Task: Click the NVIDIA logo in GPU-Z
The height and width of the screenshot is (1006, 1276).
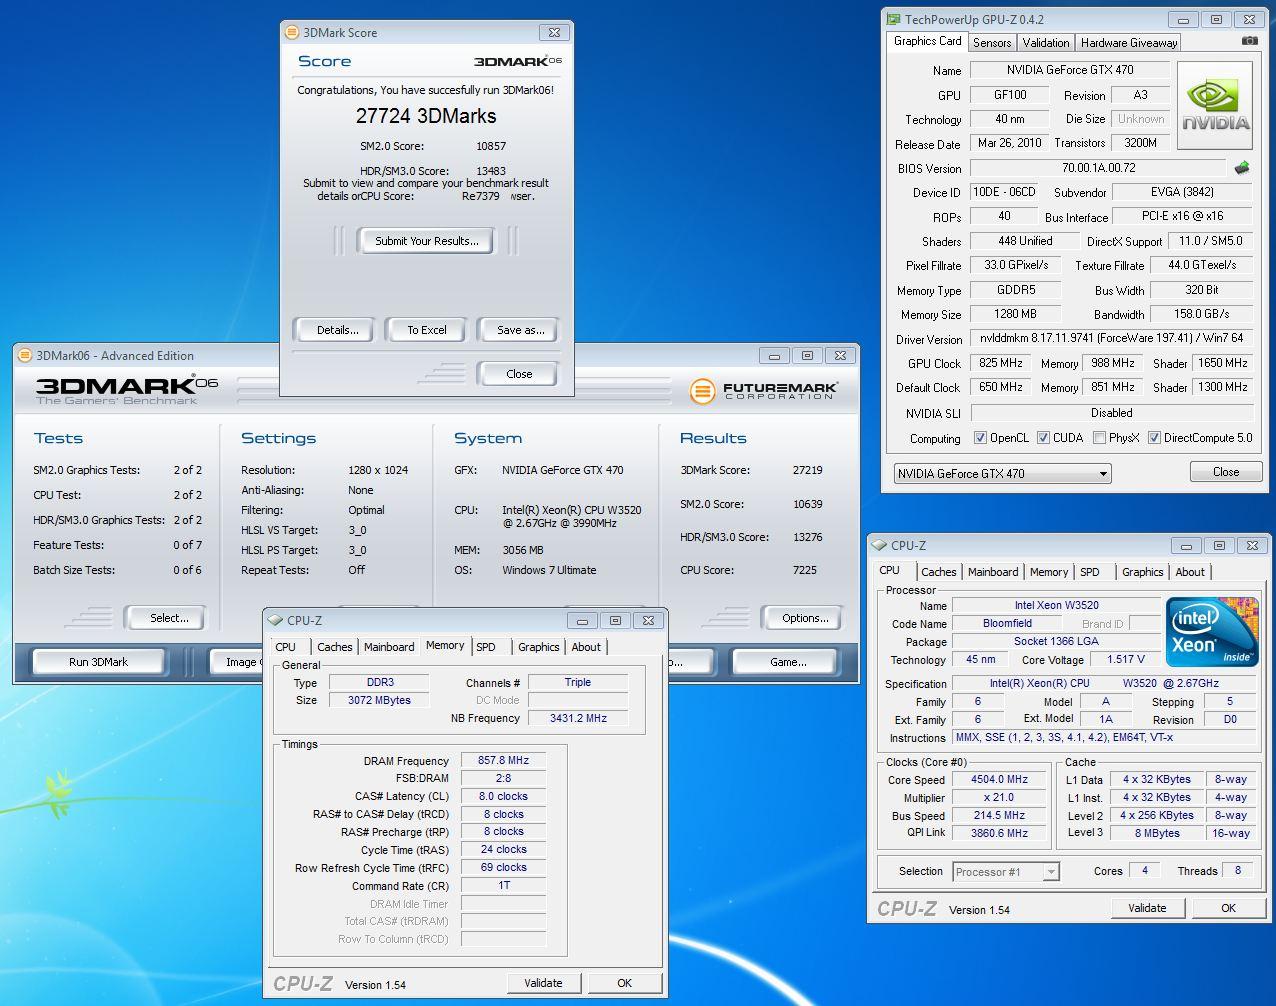Action: pyautogui.click(x=1215, y=106)
